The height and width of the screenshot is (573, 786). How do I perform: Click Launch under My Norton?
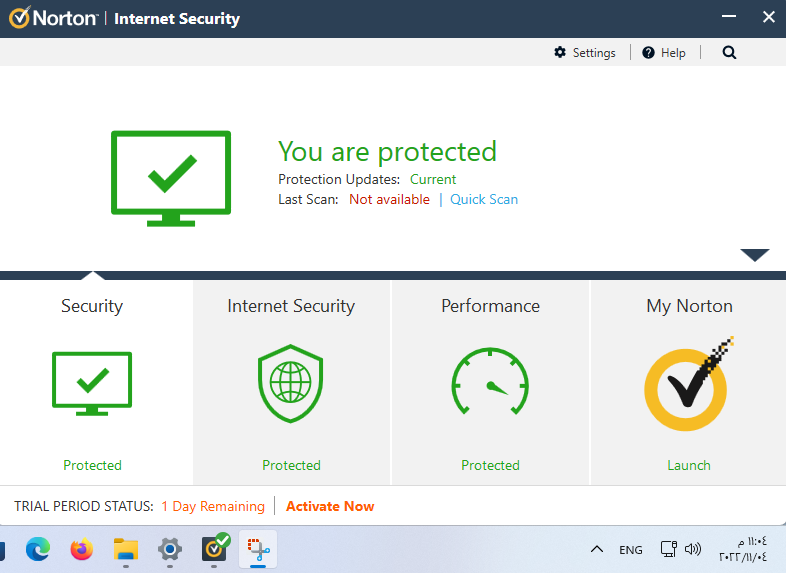pos(689,465)
